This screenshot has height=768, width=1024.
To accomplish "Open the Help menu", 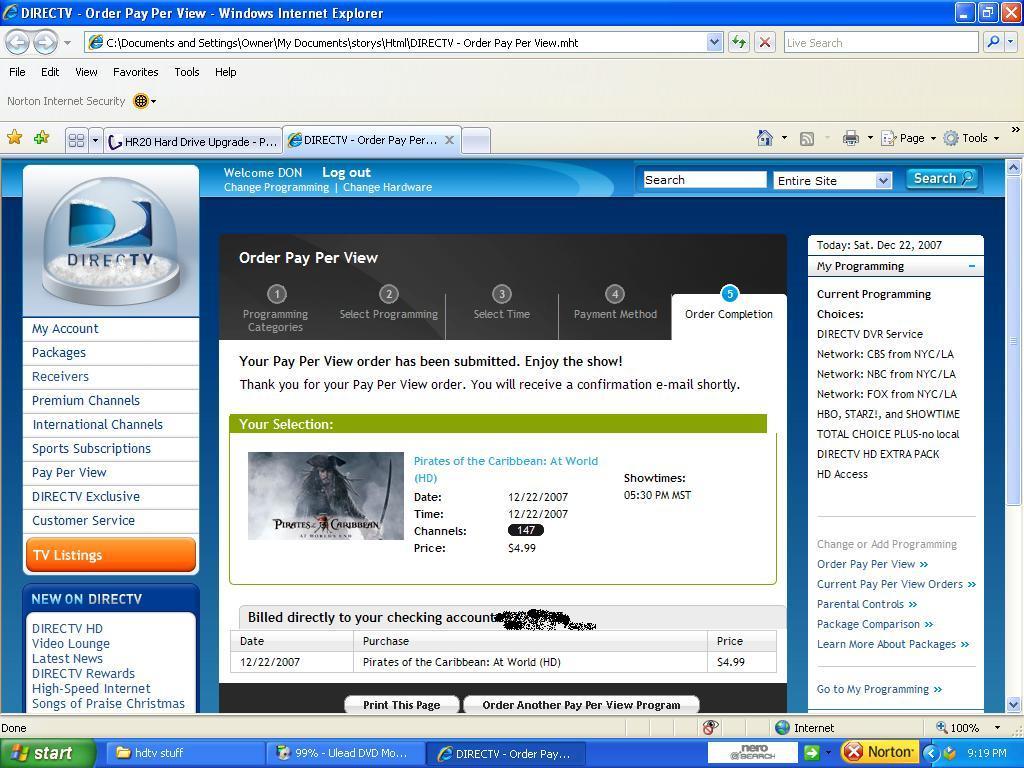I will [x=225, y=72].
